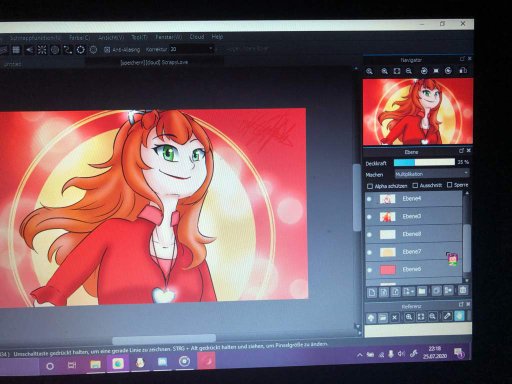Open the Mischen blending mode dropdown
Screen dimensions: 512x384
432,174
